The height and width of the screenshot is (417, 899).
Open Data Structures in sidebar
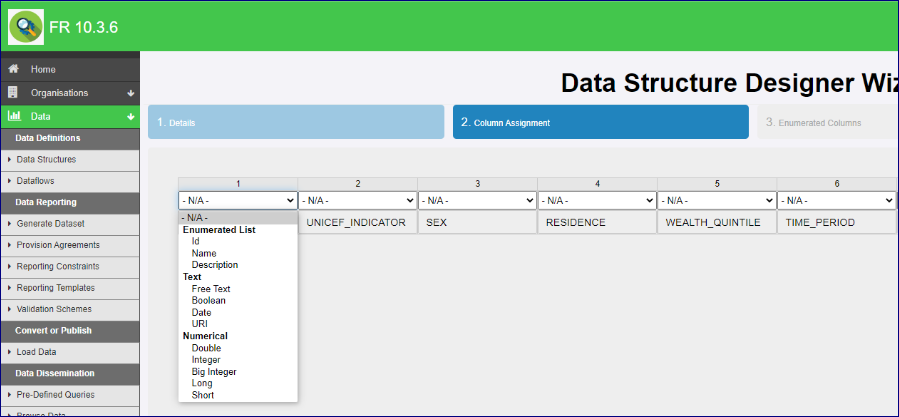coord(46,159)
